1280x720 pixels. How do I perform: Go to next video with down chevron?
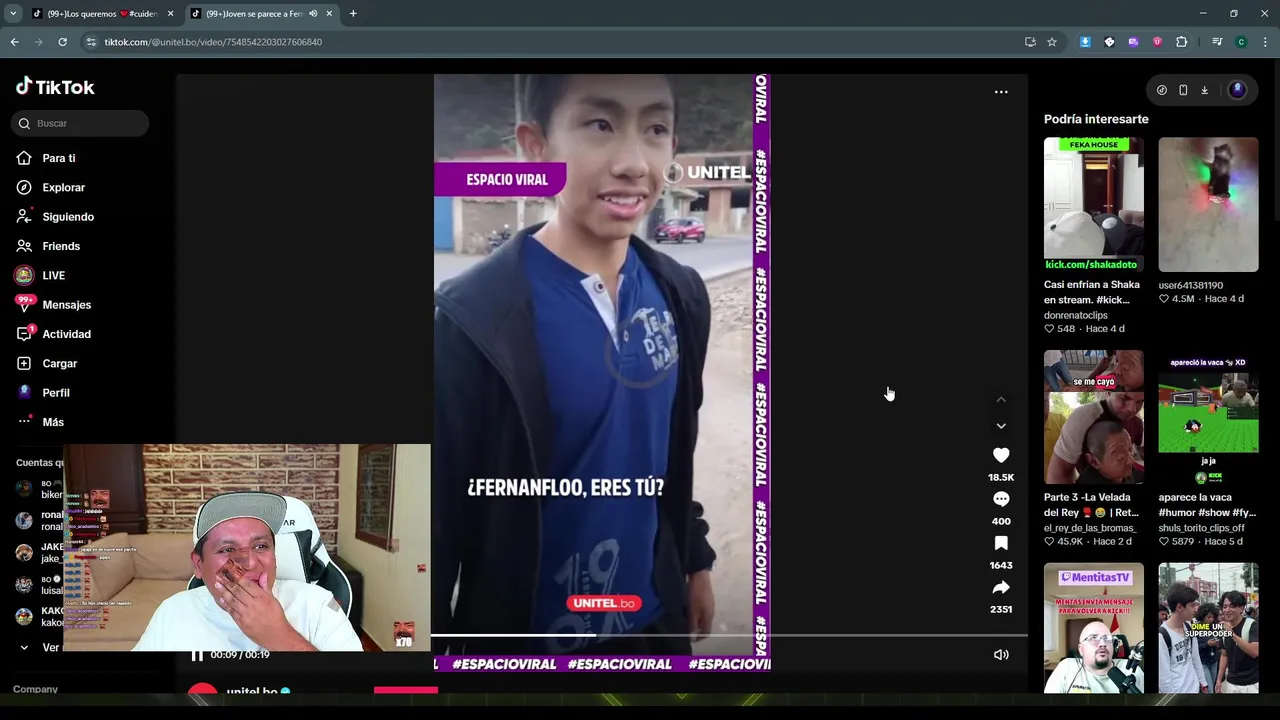click(1001, 426)
